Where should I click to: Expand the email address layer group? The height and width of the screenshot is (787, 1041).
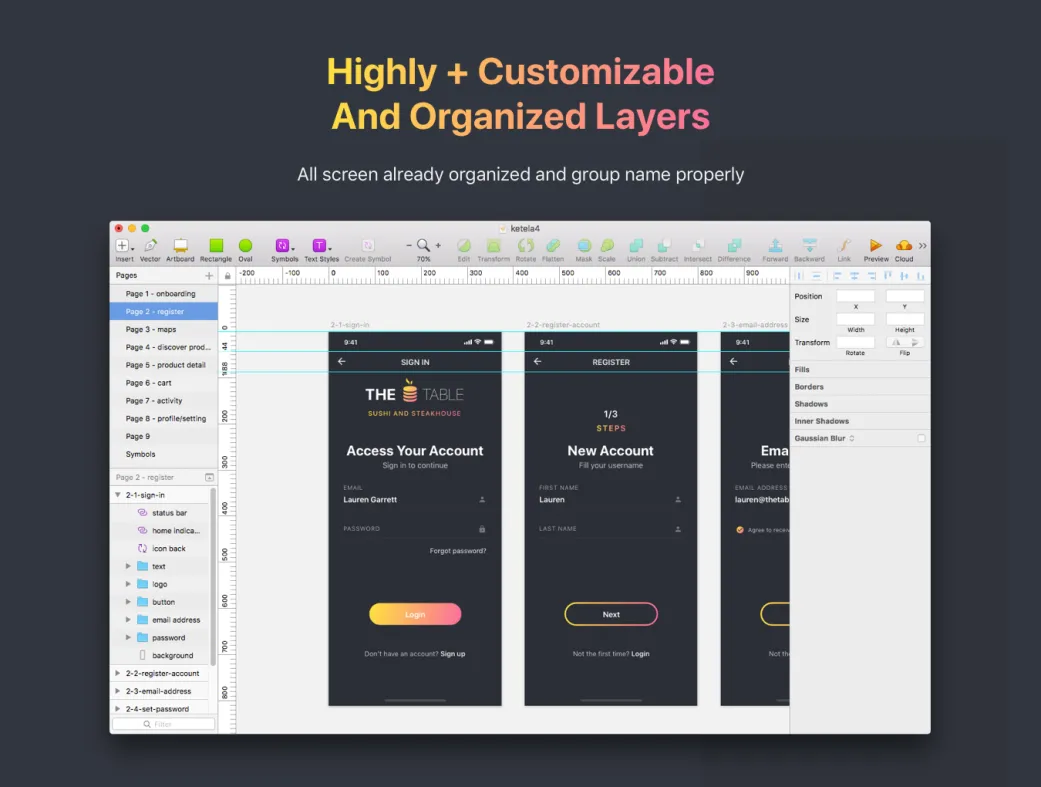(128, 620)
